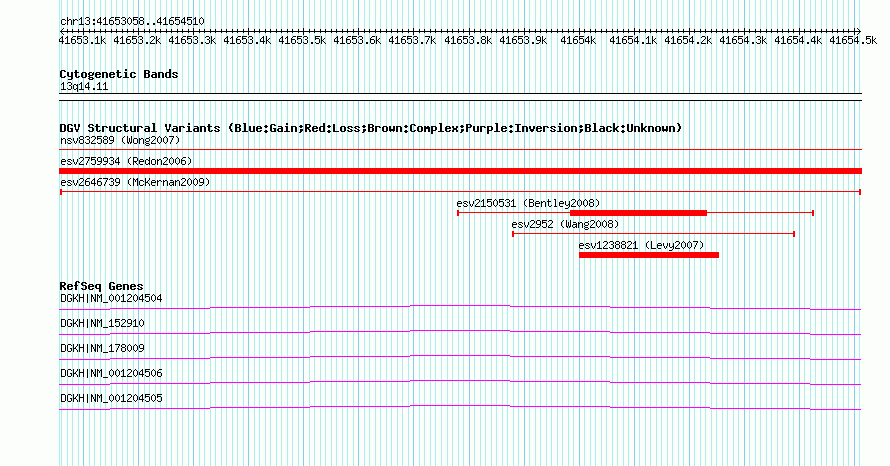Click the RefSeq Genes track heading
The image size is (890, 466).
tap(102, 286)
